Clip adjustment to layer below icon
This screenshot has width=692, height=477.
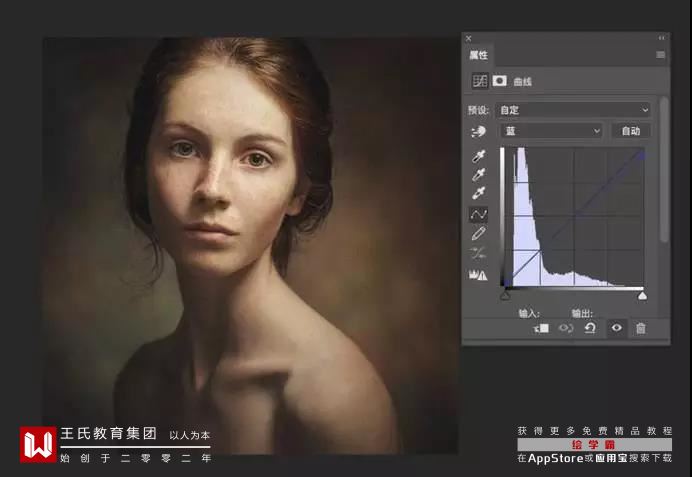coord(541,328)
